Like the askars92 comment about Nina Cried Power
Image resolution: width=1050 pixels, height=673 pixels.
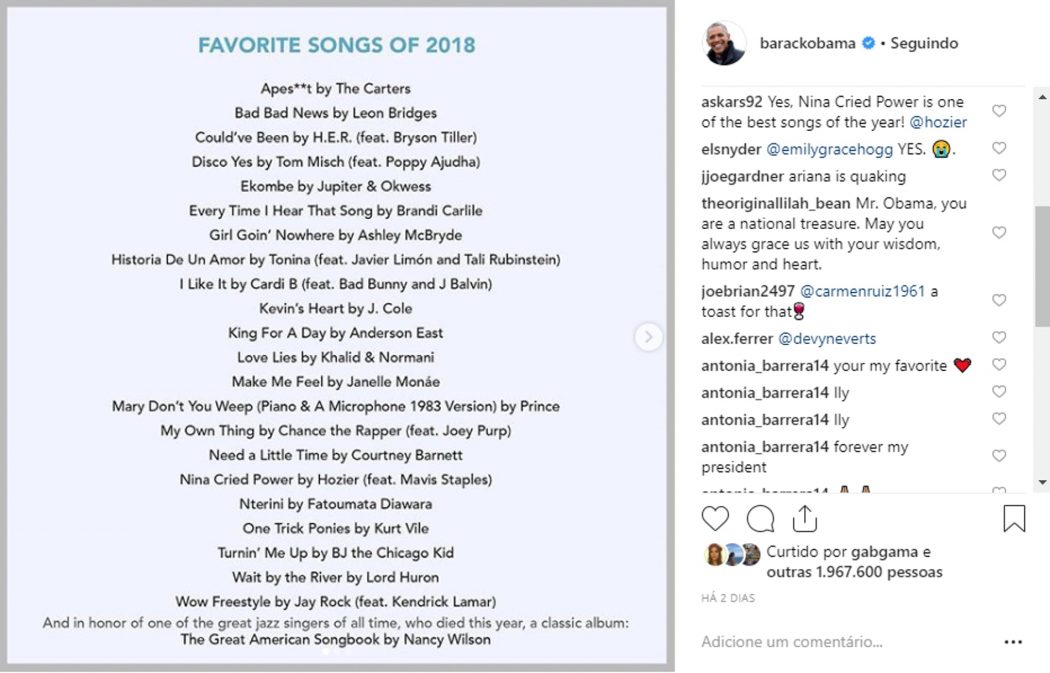[x=998, y=111]
